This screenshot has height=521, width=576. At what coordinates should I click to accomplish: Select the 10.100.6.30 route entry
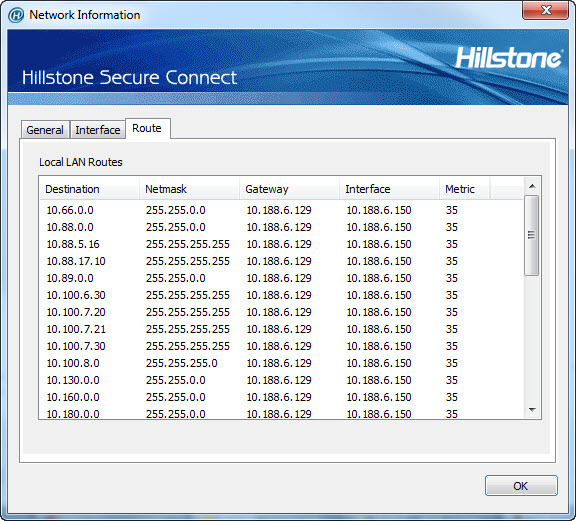tap(281, 295)
